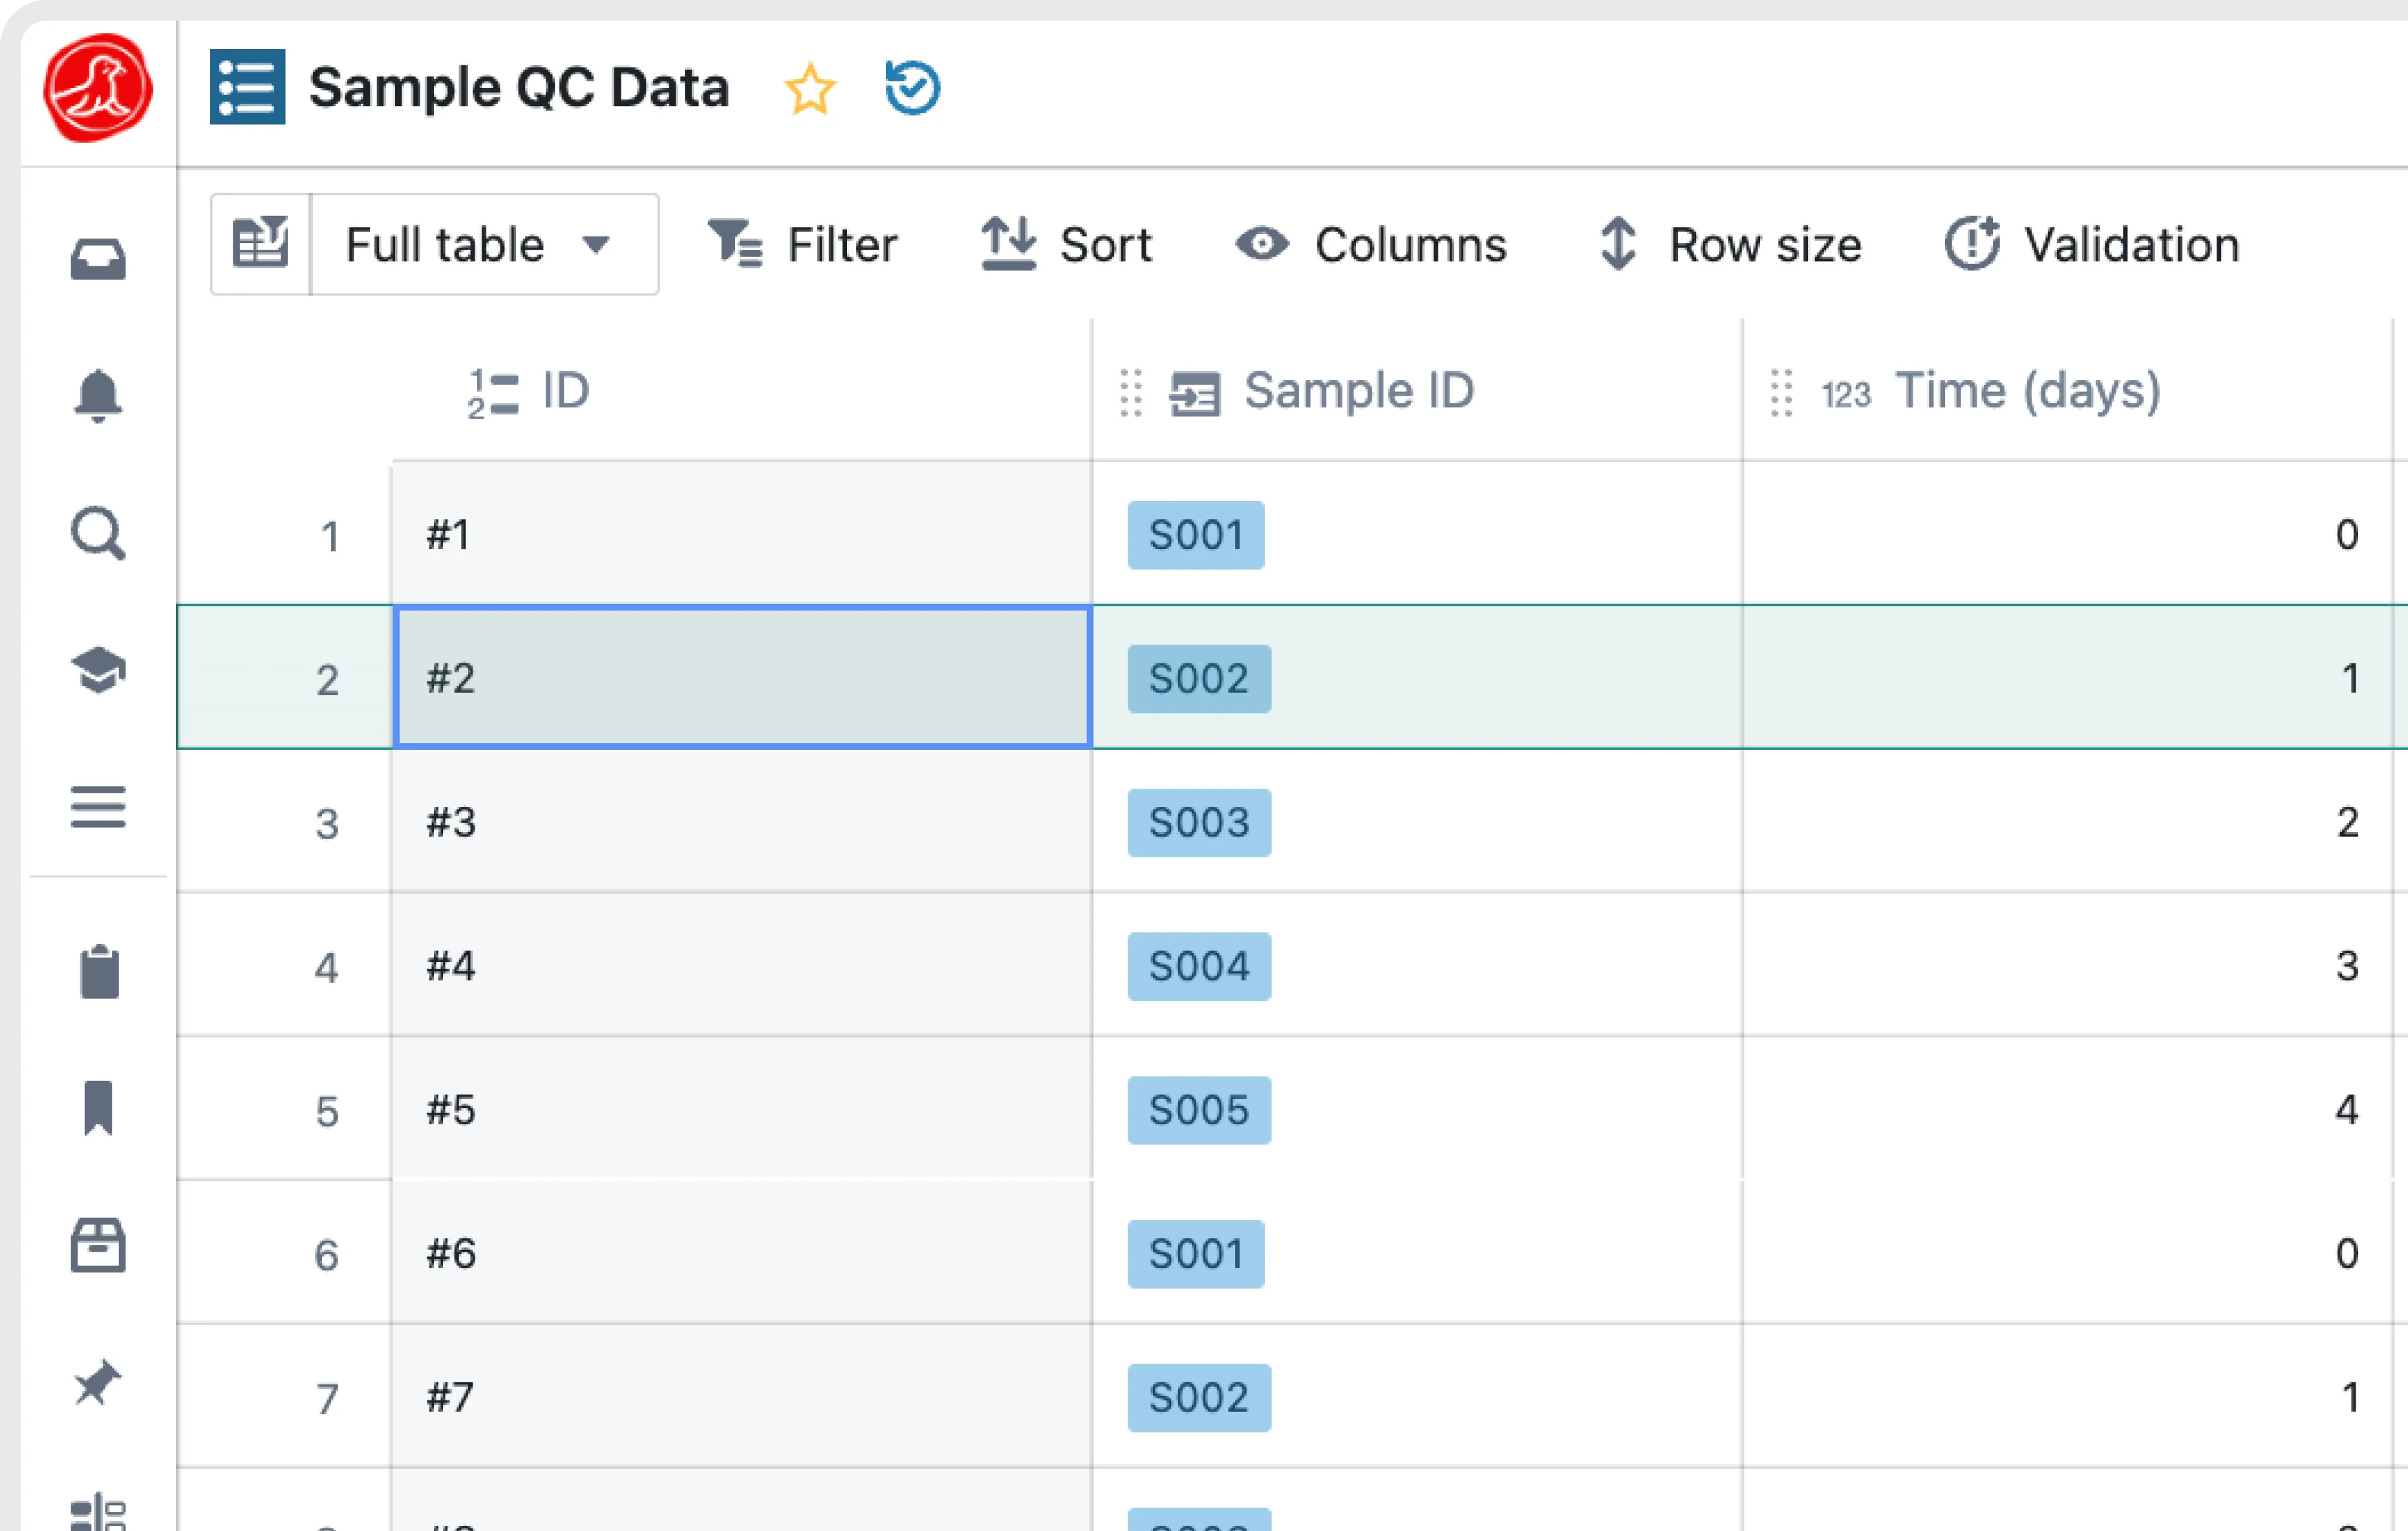Click the bookmark icon in sidebar

(98, 1108)
